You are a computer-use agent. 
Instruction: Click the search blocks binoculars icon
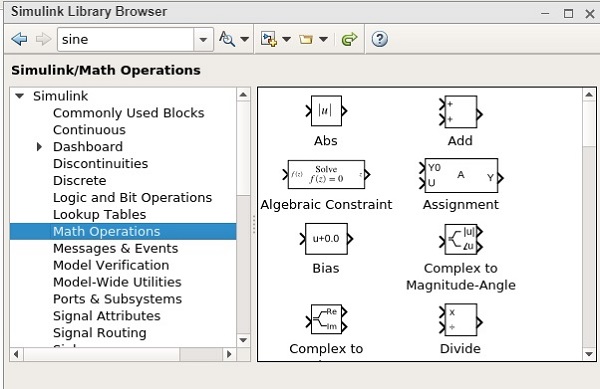(227, 39)
